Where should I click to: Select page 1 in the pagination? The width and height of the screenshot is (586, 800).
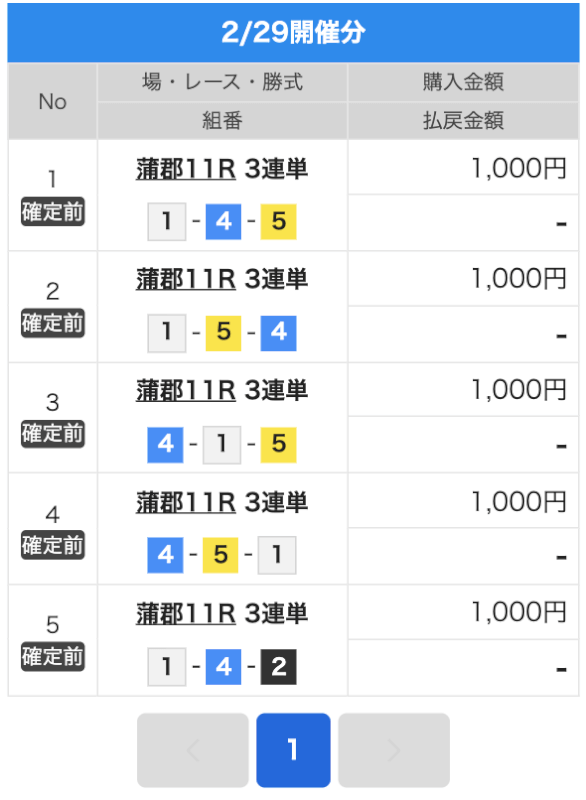[293, 750]
